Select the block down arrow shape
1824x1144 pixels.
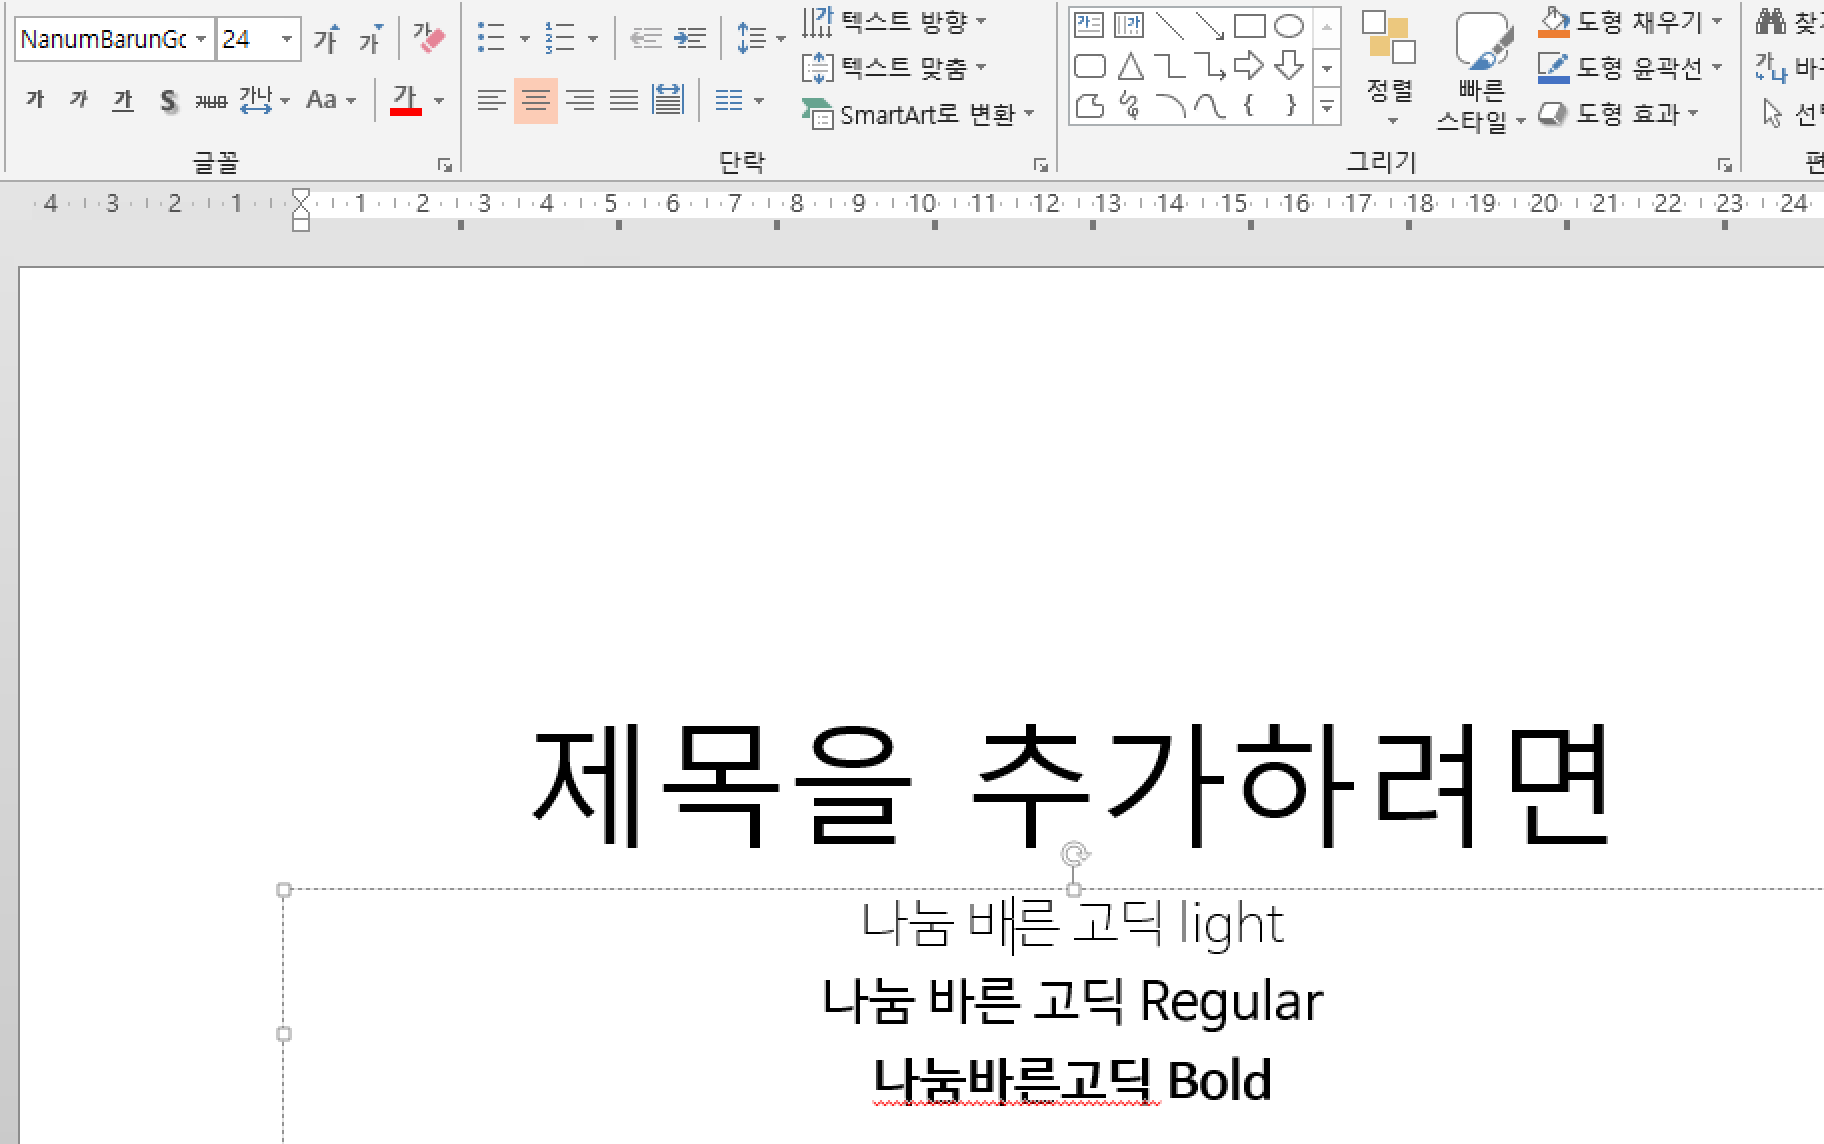[1289, 66]
